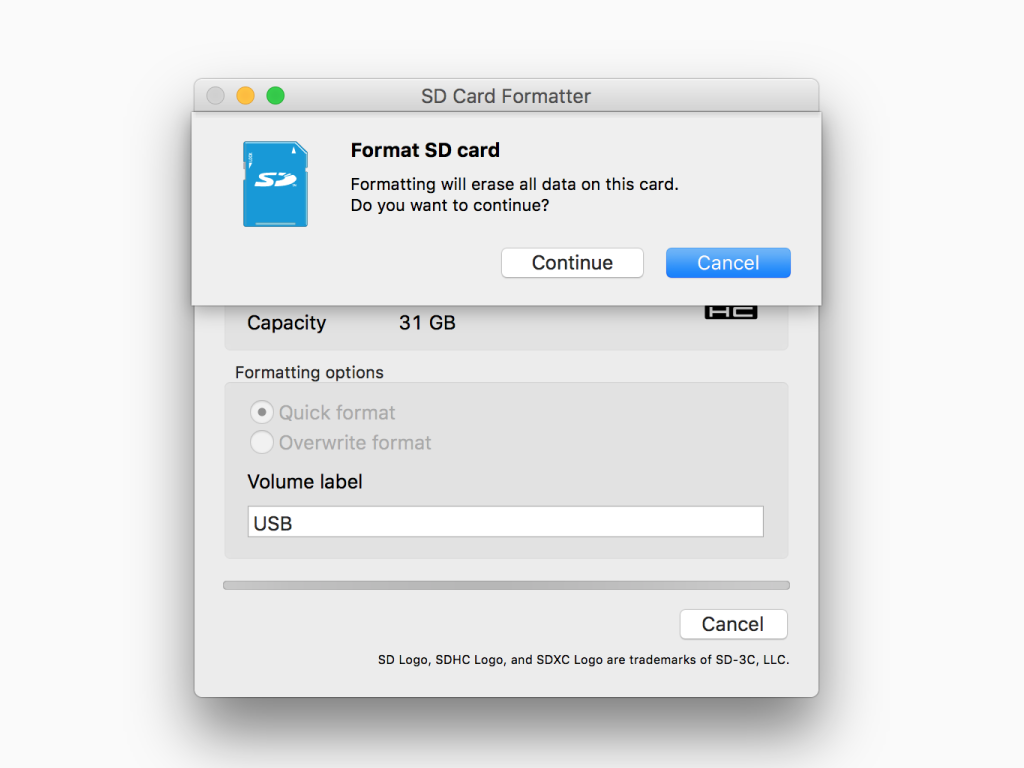The image size is (1024, 768).
Task: Click the Format SD card heading
Action: point(425,150)
